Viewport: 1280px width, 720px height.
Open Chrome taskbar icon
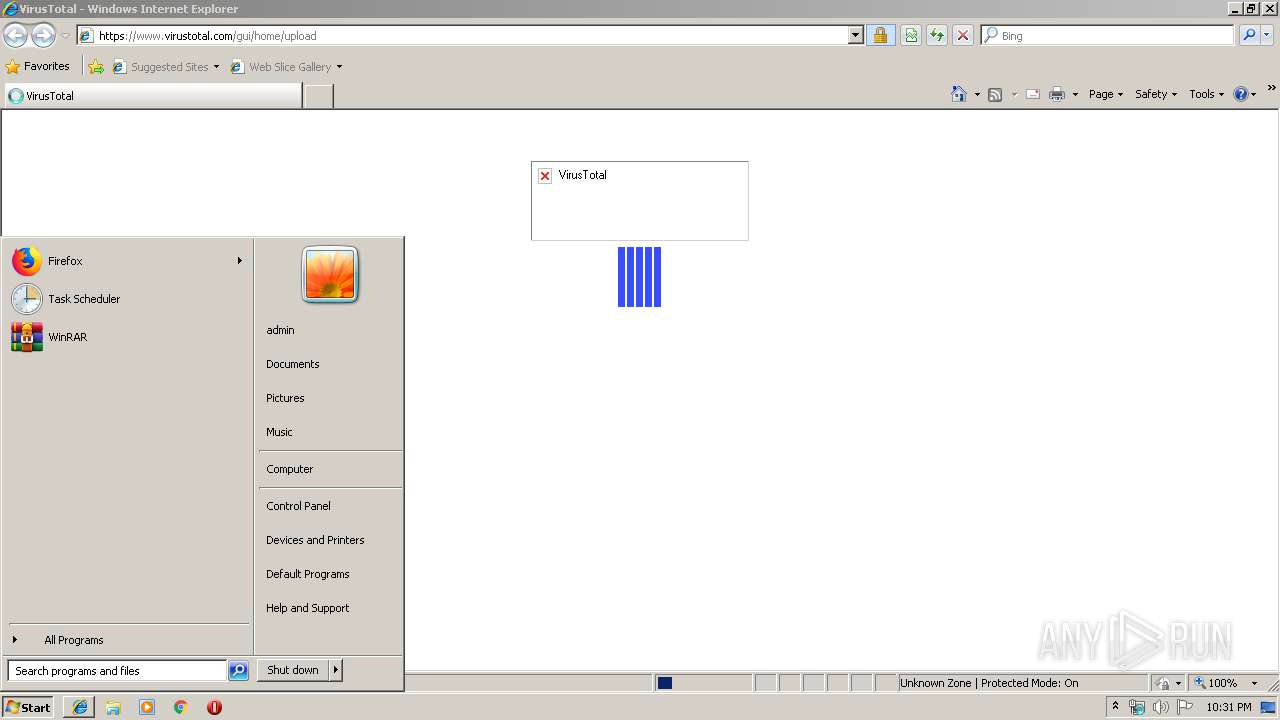(181, 707)
